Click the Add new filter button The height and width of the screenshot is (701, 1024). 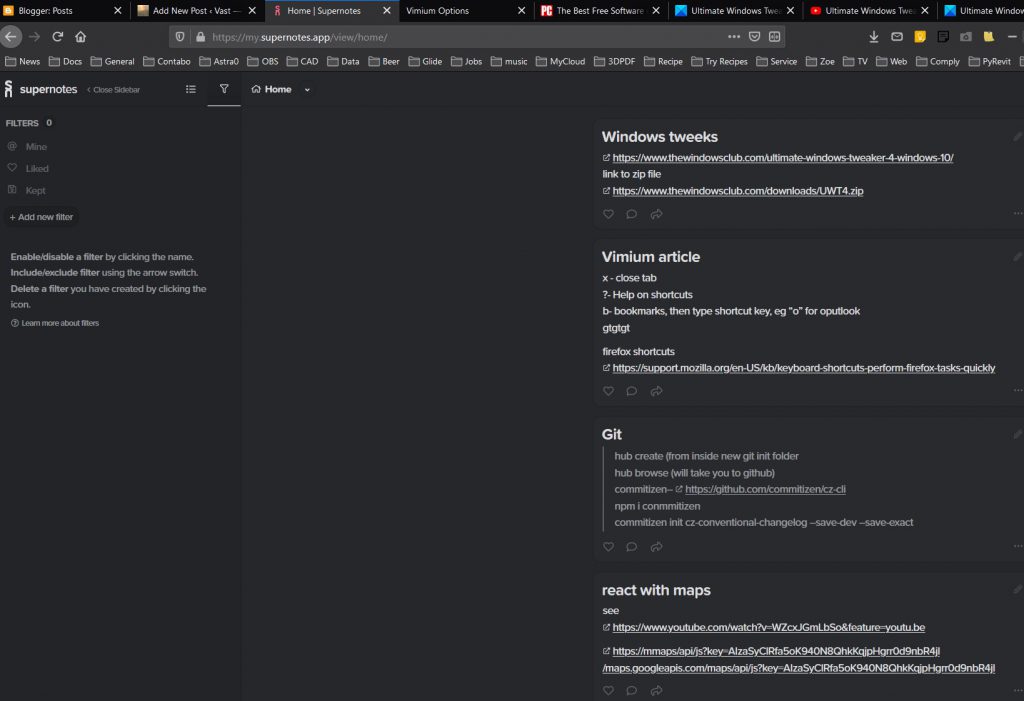(41, 217)
